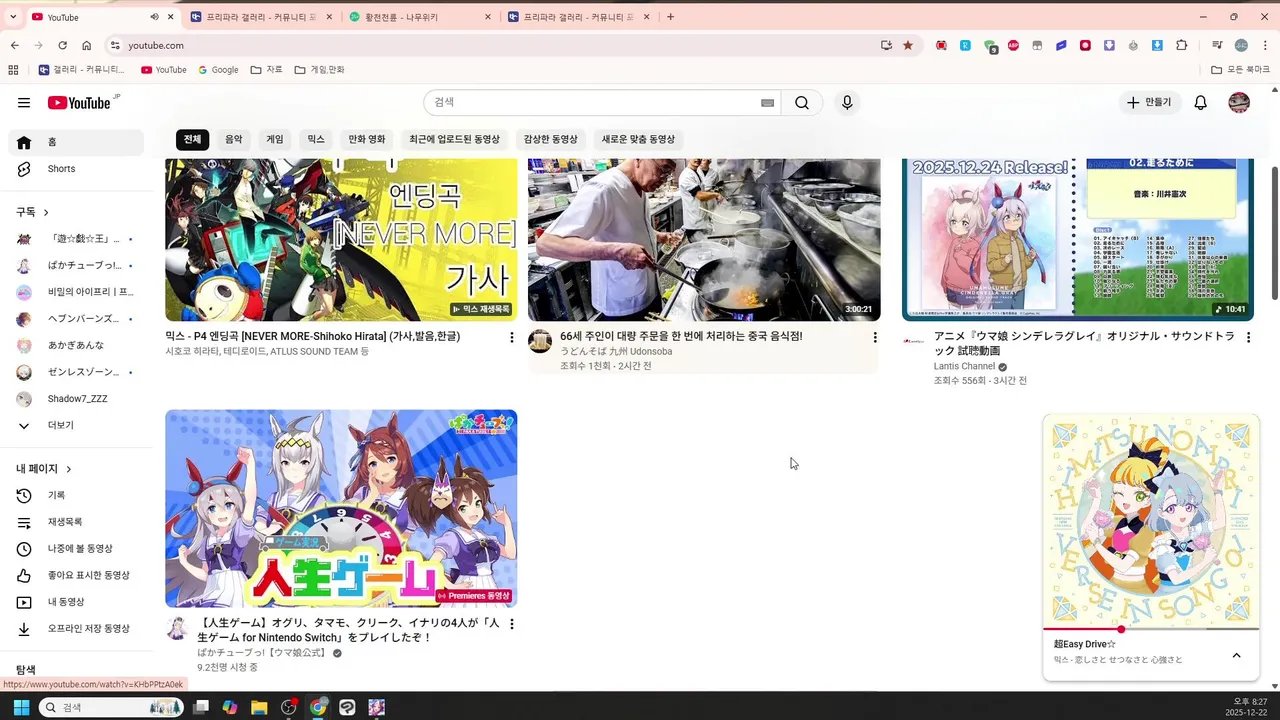The height and width of the screenshot is (720, 1280).
Task: Select 새로운 맞춤 동영상 chip
Action: [638, 140]
